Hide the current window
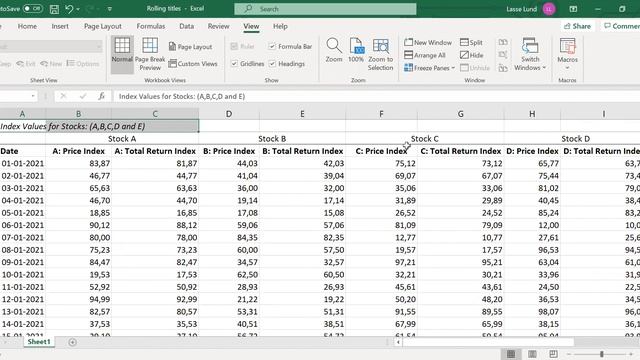This screenshot has width=640, height=360. [471, 55]
